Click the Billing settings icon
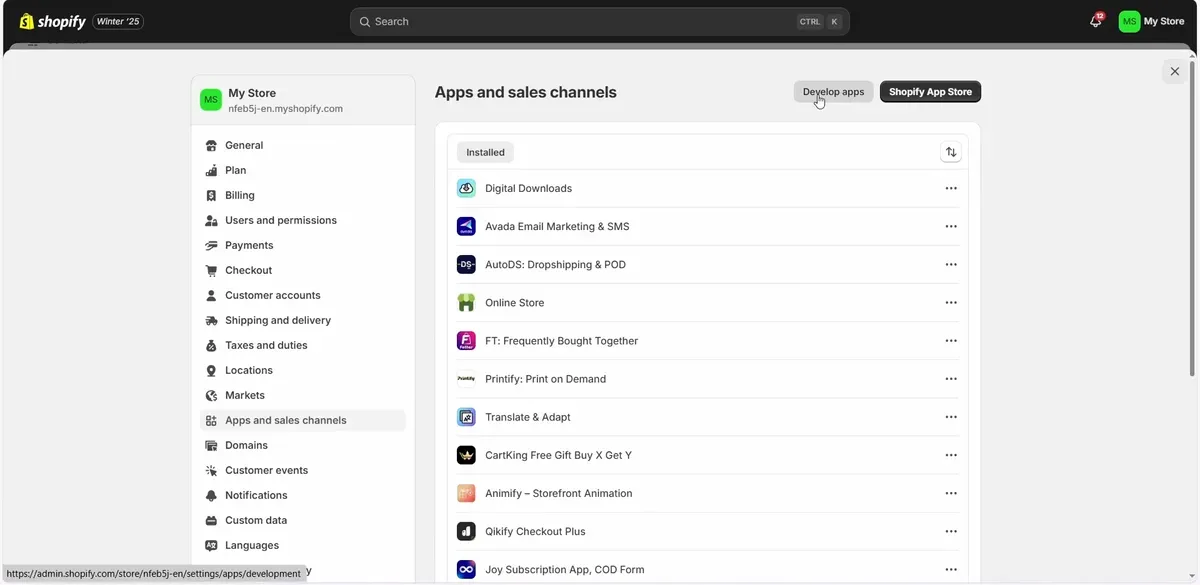The width and height of the screenshot is (1200, 585). point(211,195)
